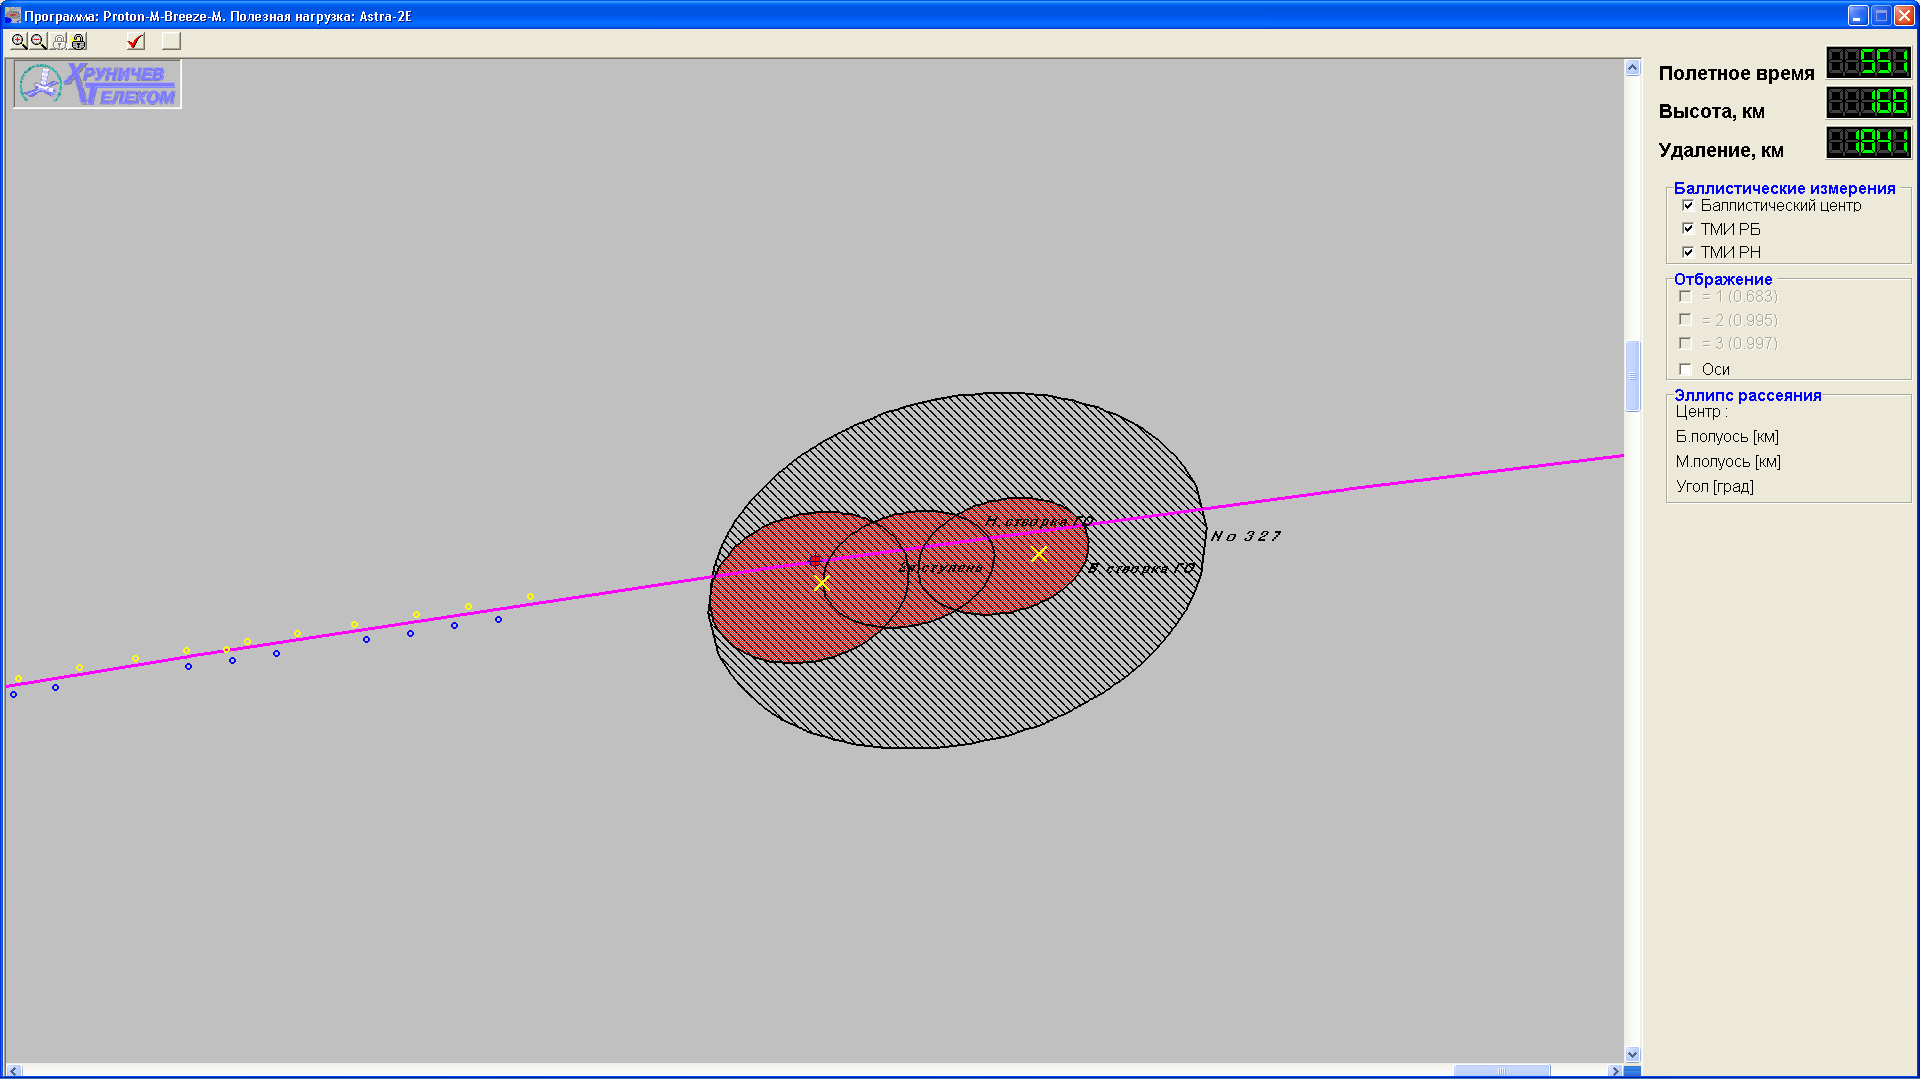
Task: Click the horizontal scrollbar left arrow
Action: (13, 1071)
